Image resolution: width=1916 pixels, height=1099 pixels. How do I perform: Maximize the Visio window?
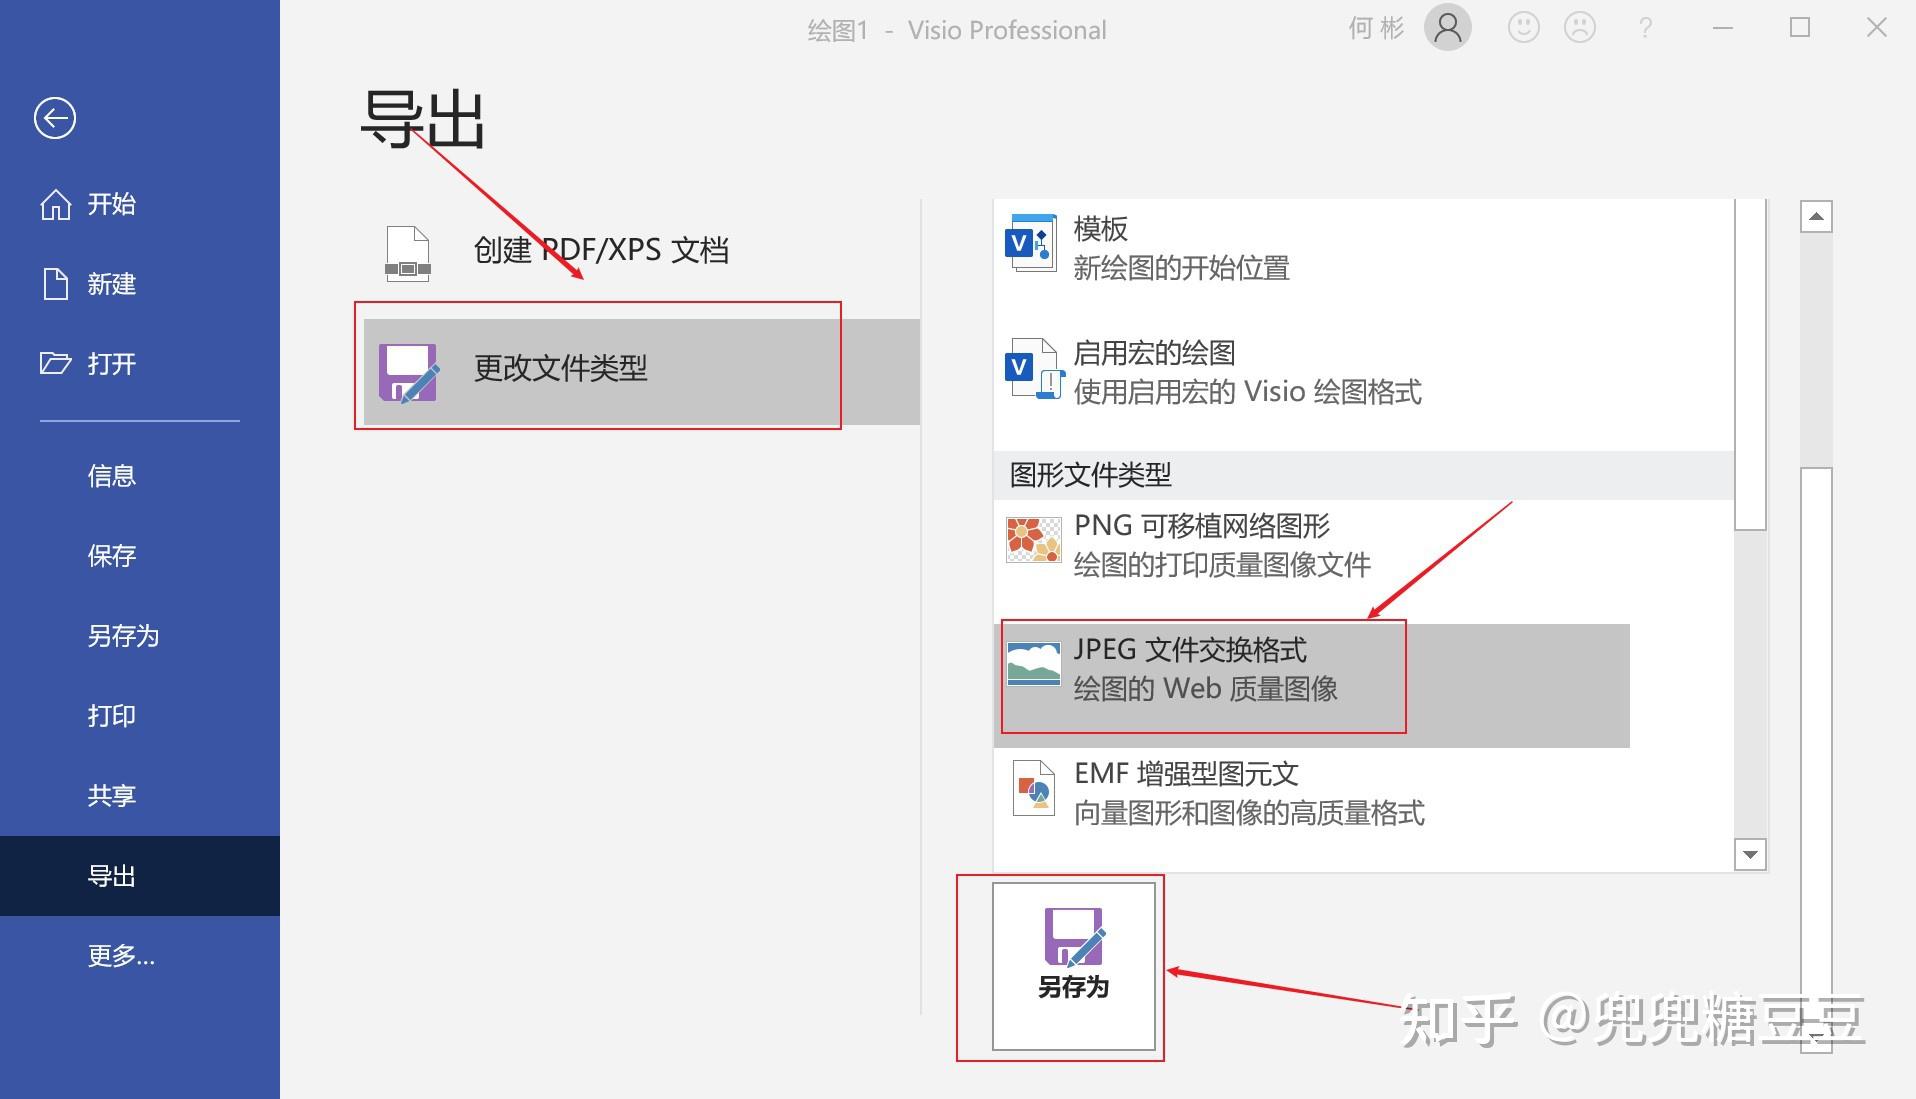(x=1800, y=28)
